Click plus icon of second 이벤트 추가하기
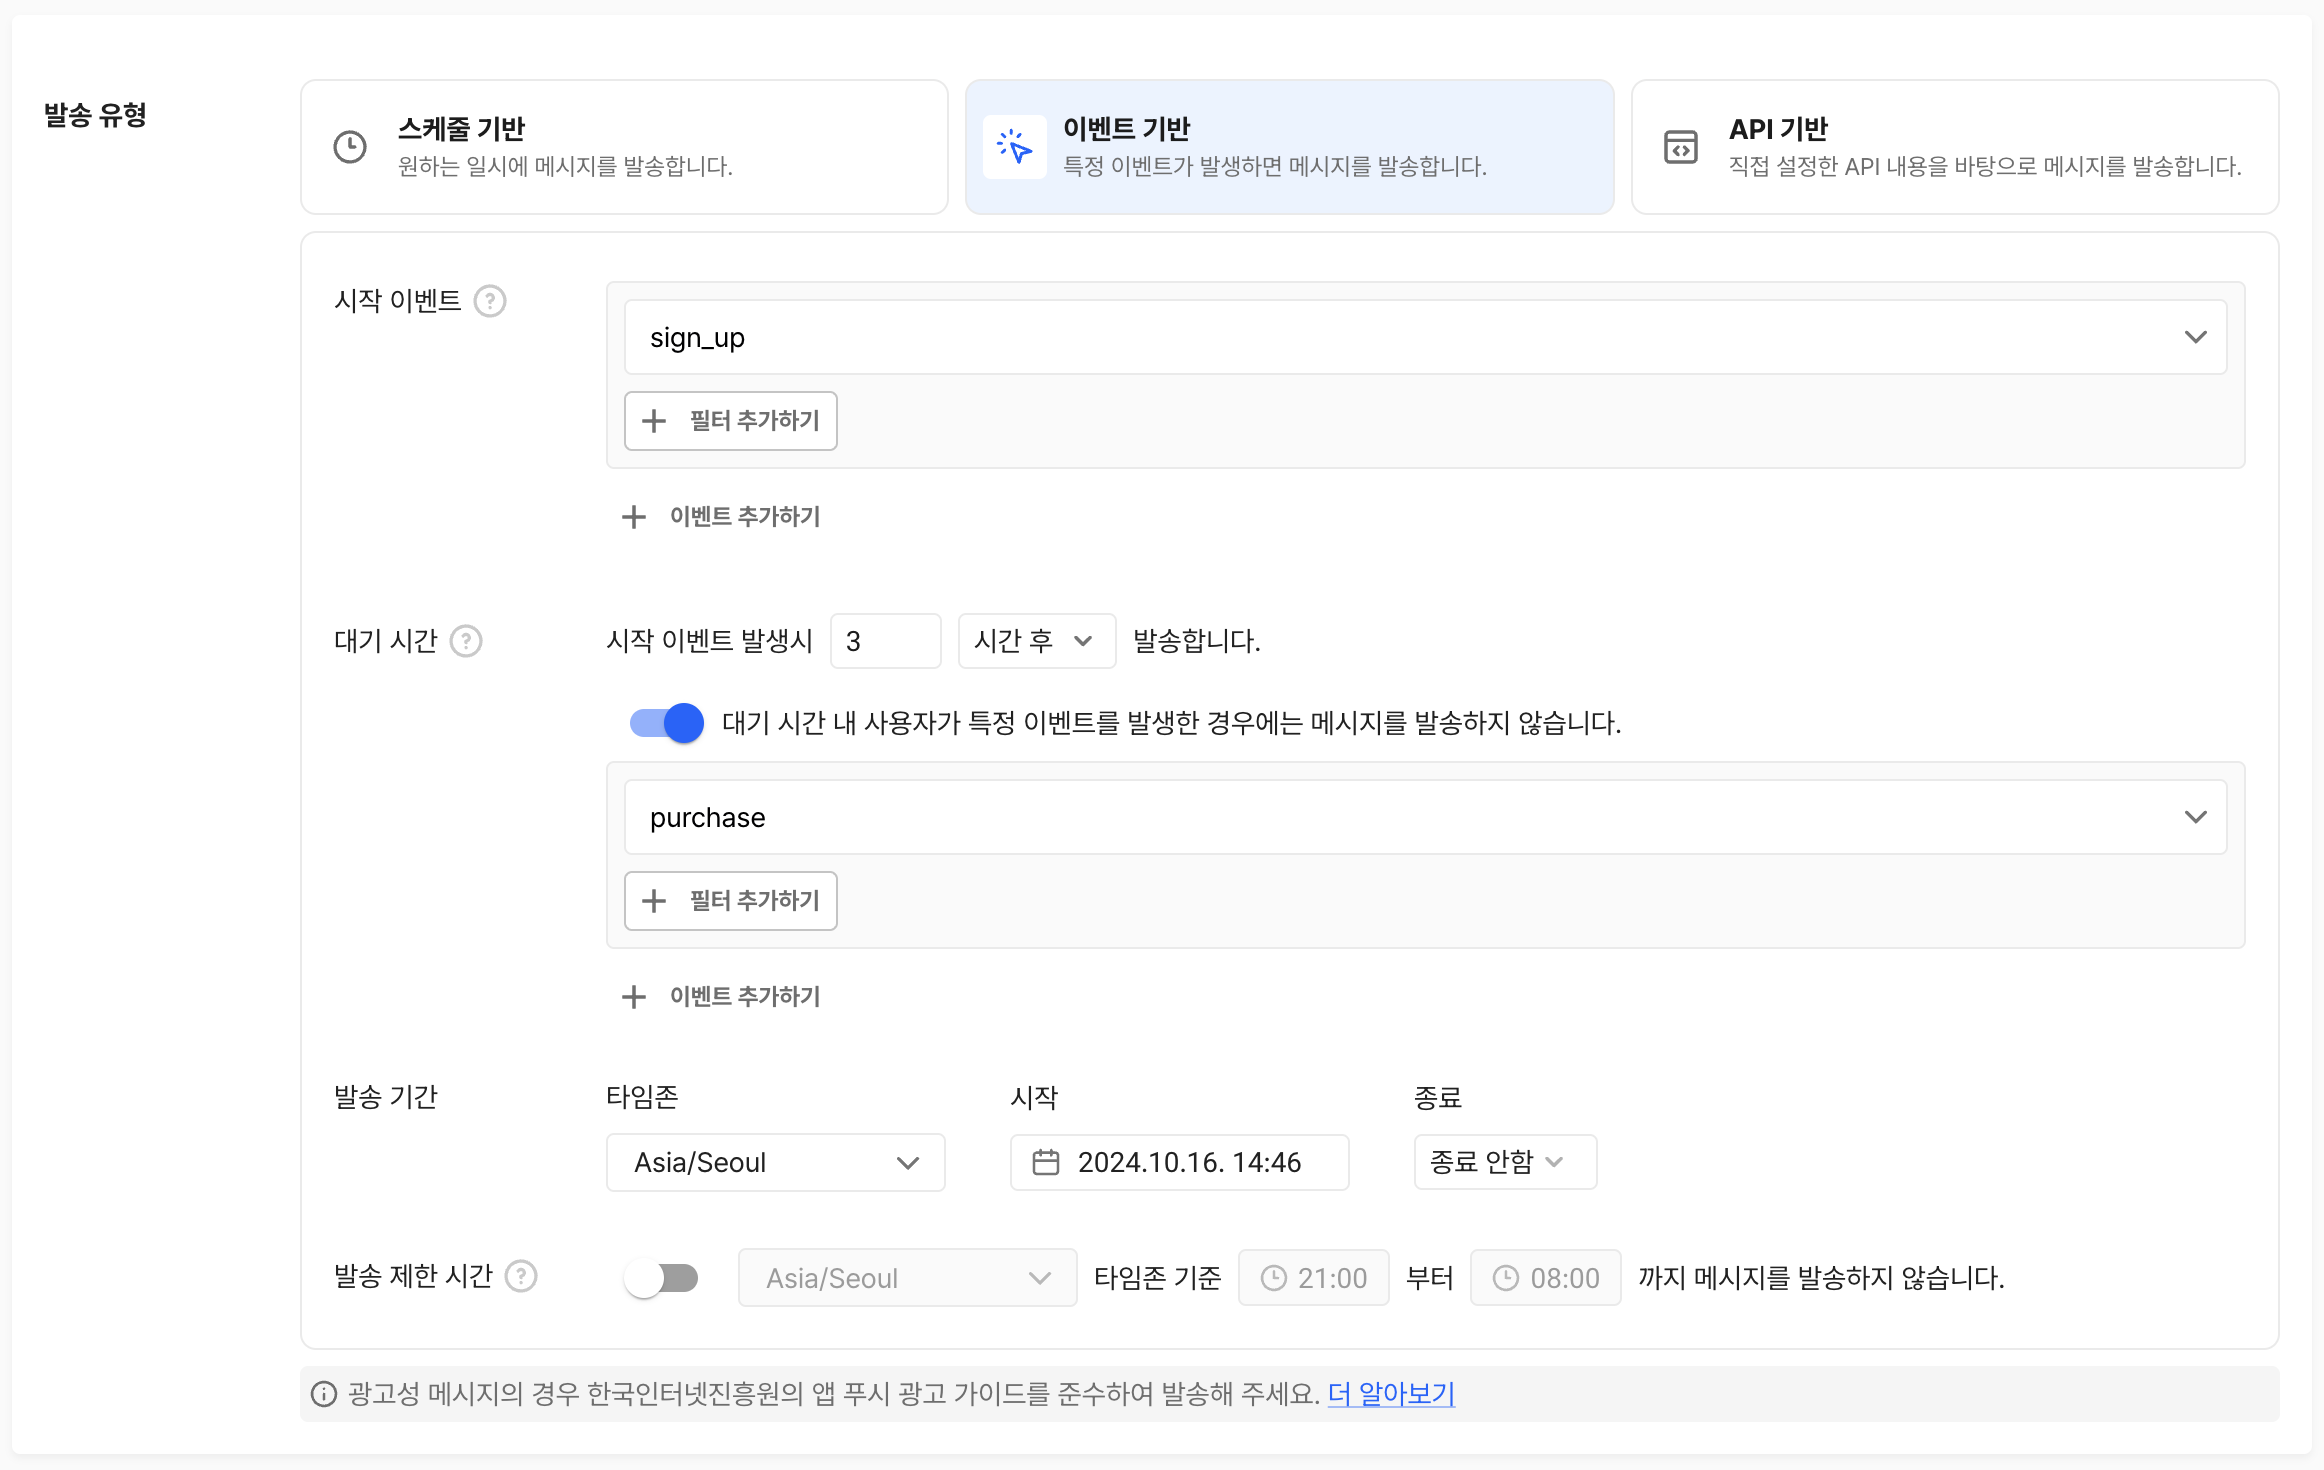2324x1470 pixels. (634, 997)
